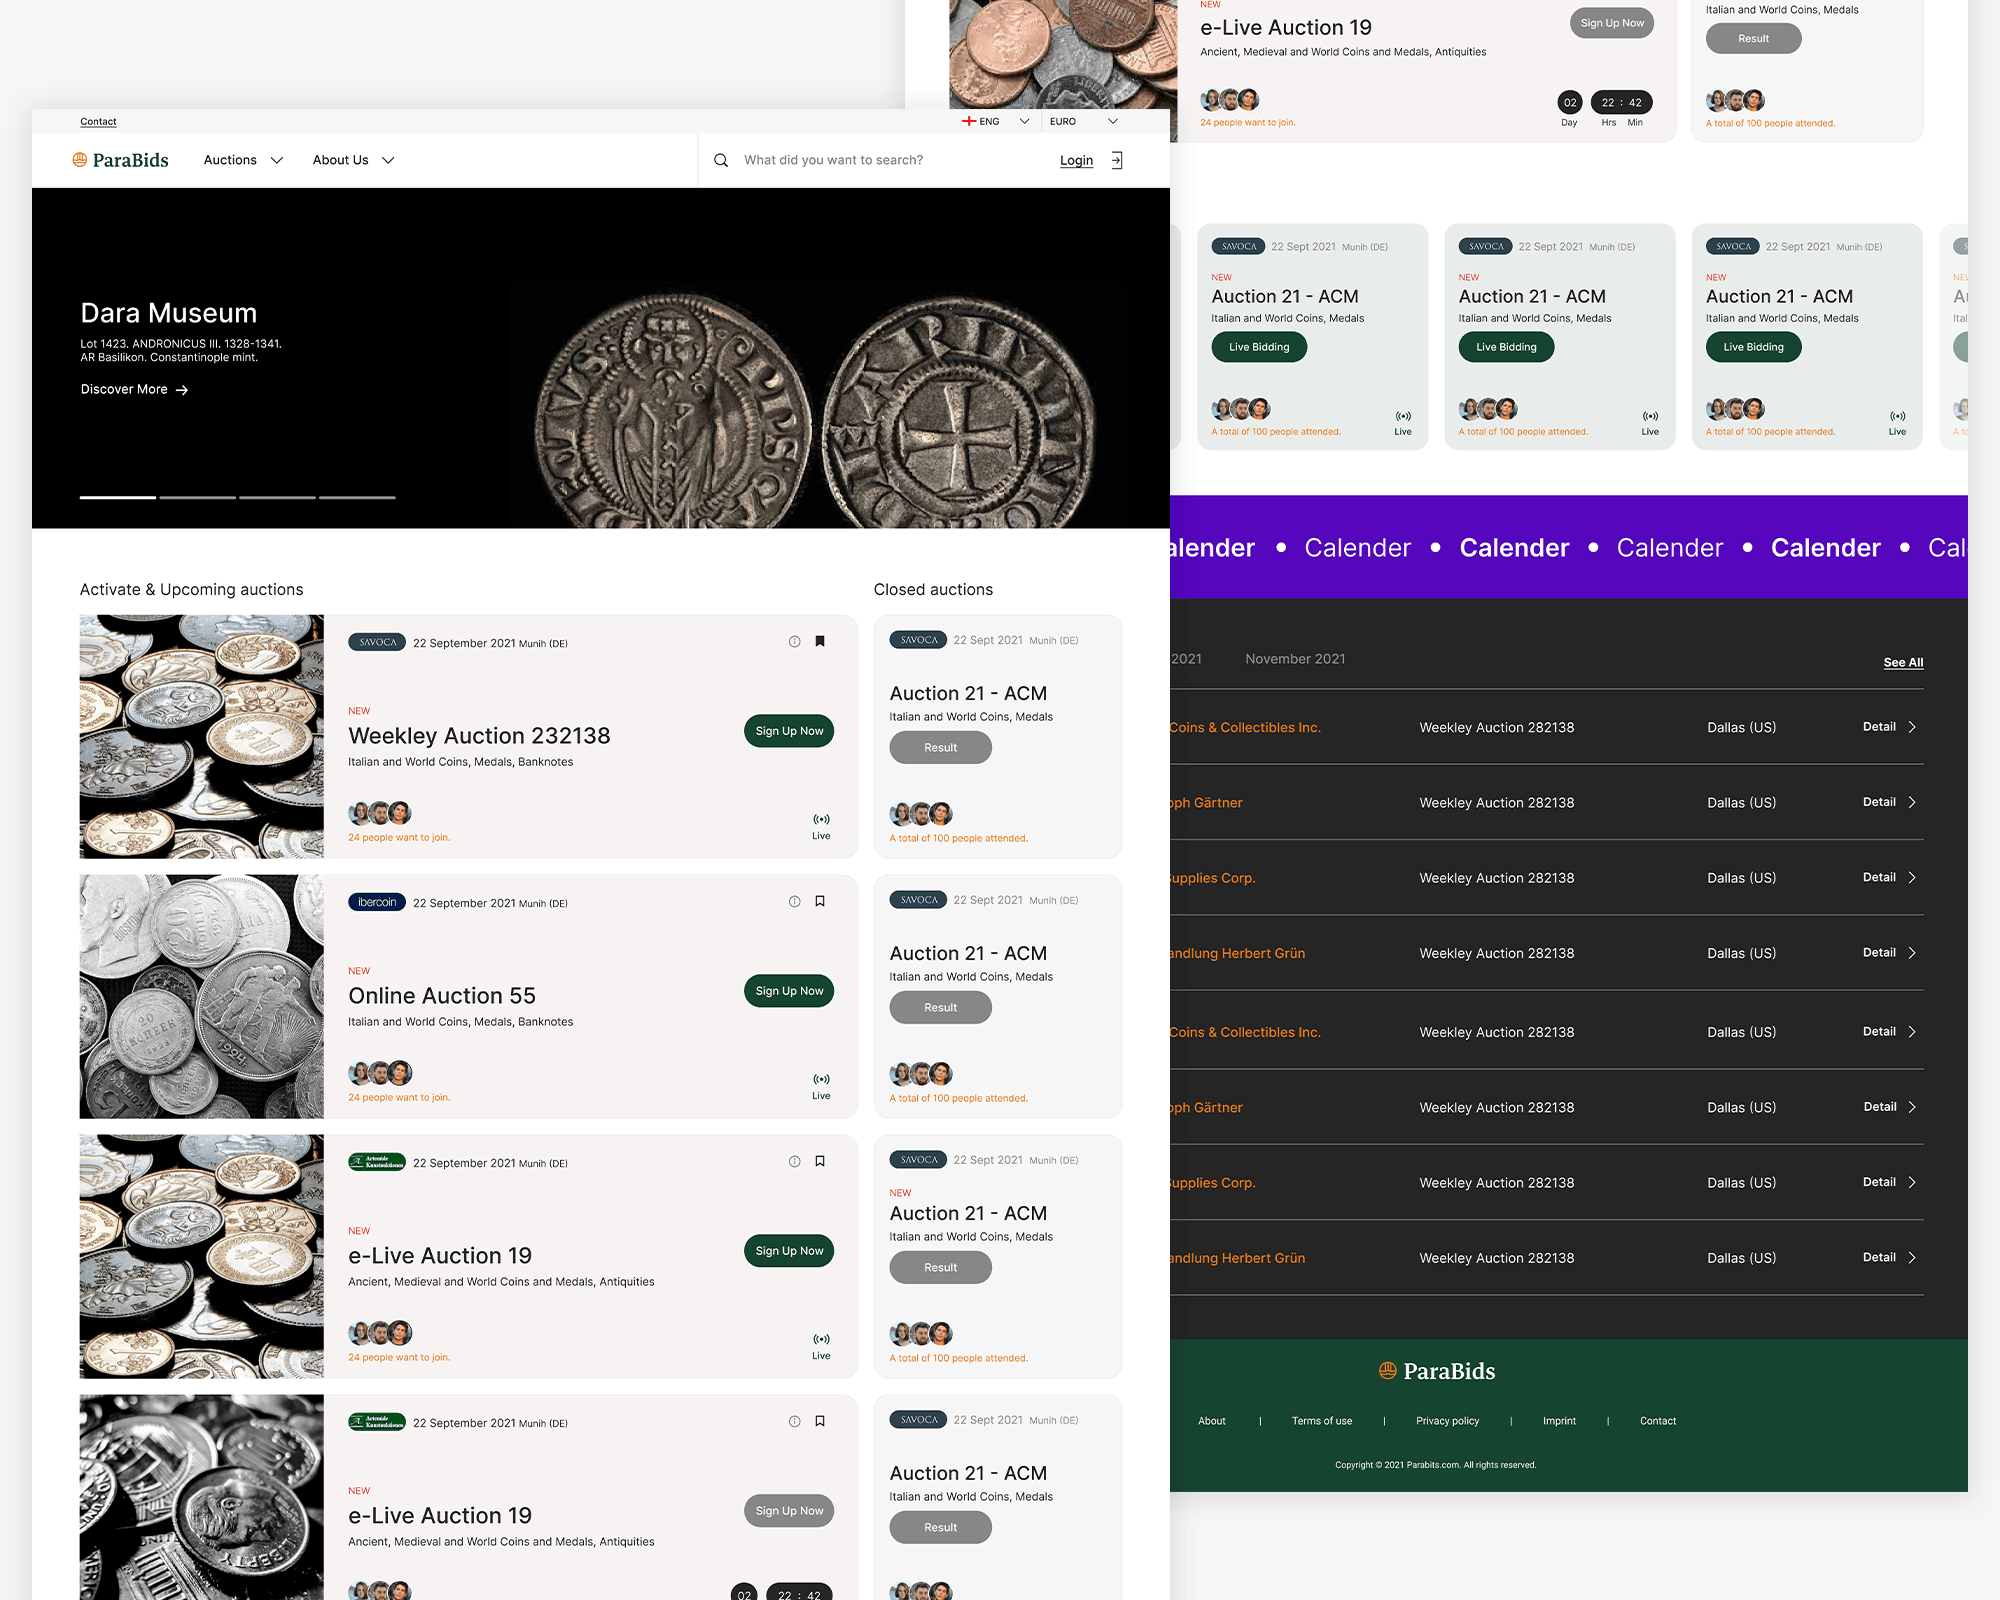The height and width of the screenshot is (1600, 2000).
Task: Click Result on third closed auction with NEW label
Action: coord(940,1268)
